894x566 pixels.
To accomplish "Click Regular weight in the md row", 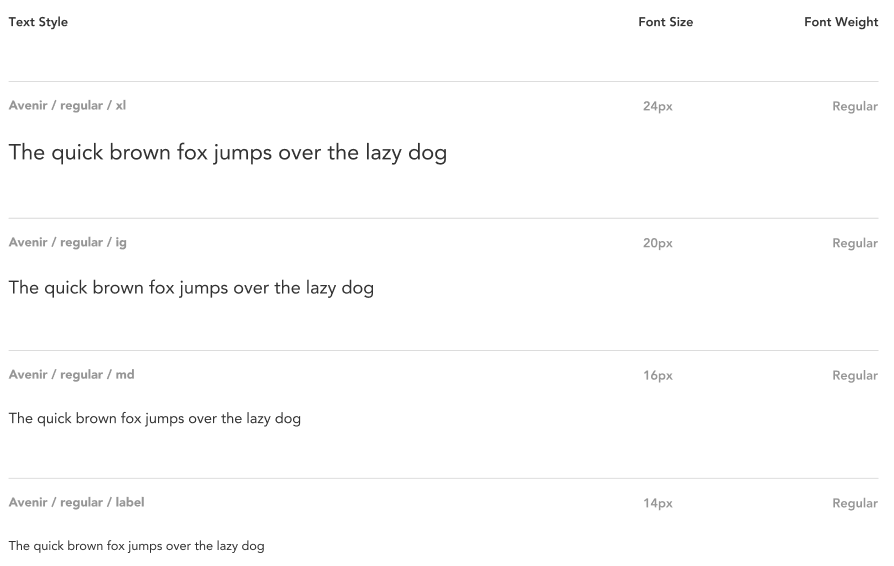I will [x=855, y=375].
